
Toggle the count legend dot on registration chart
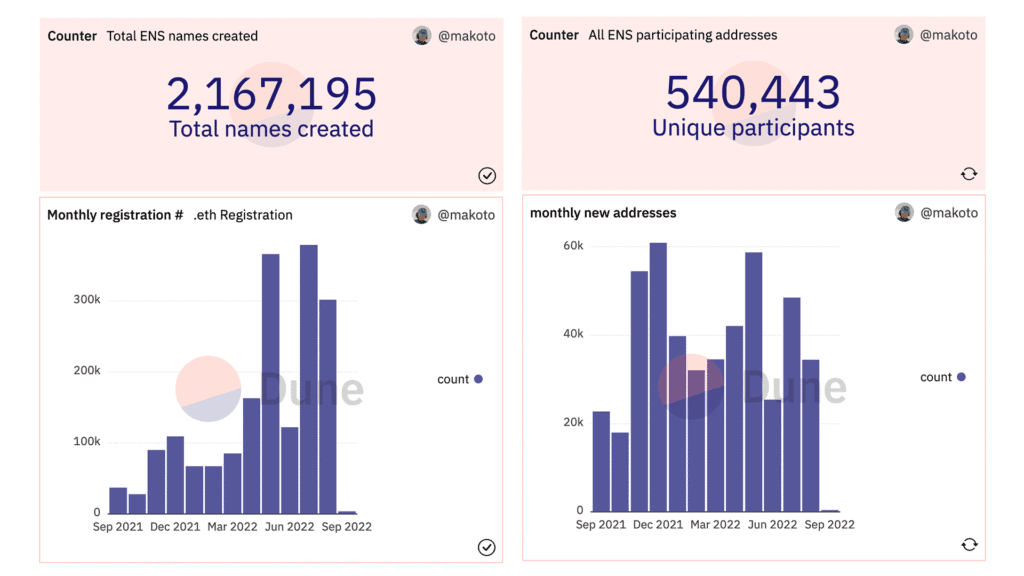pyautogui.click(x=478, y=379)
